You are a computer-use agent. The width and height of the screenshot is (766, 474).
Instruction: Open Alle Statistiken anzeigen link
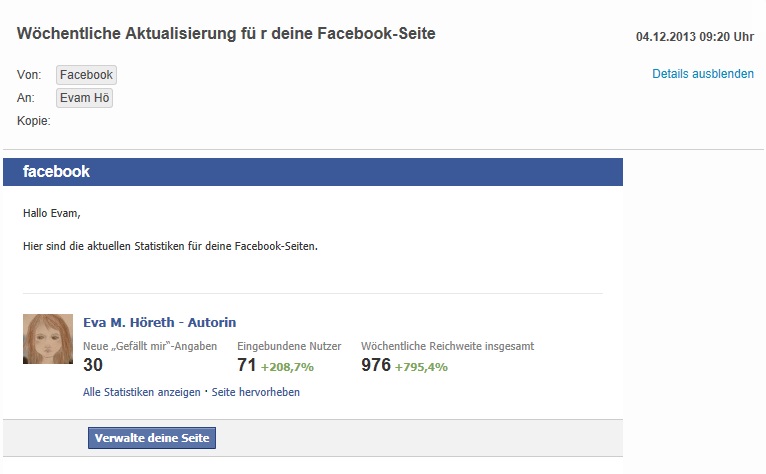(x=142, y=392)
